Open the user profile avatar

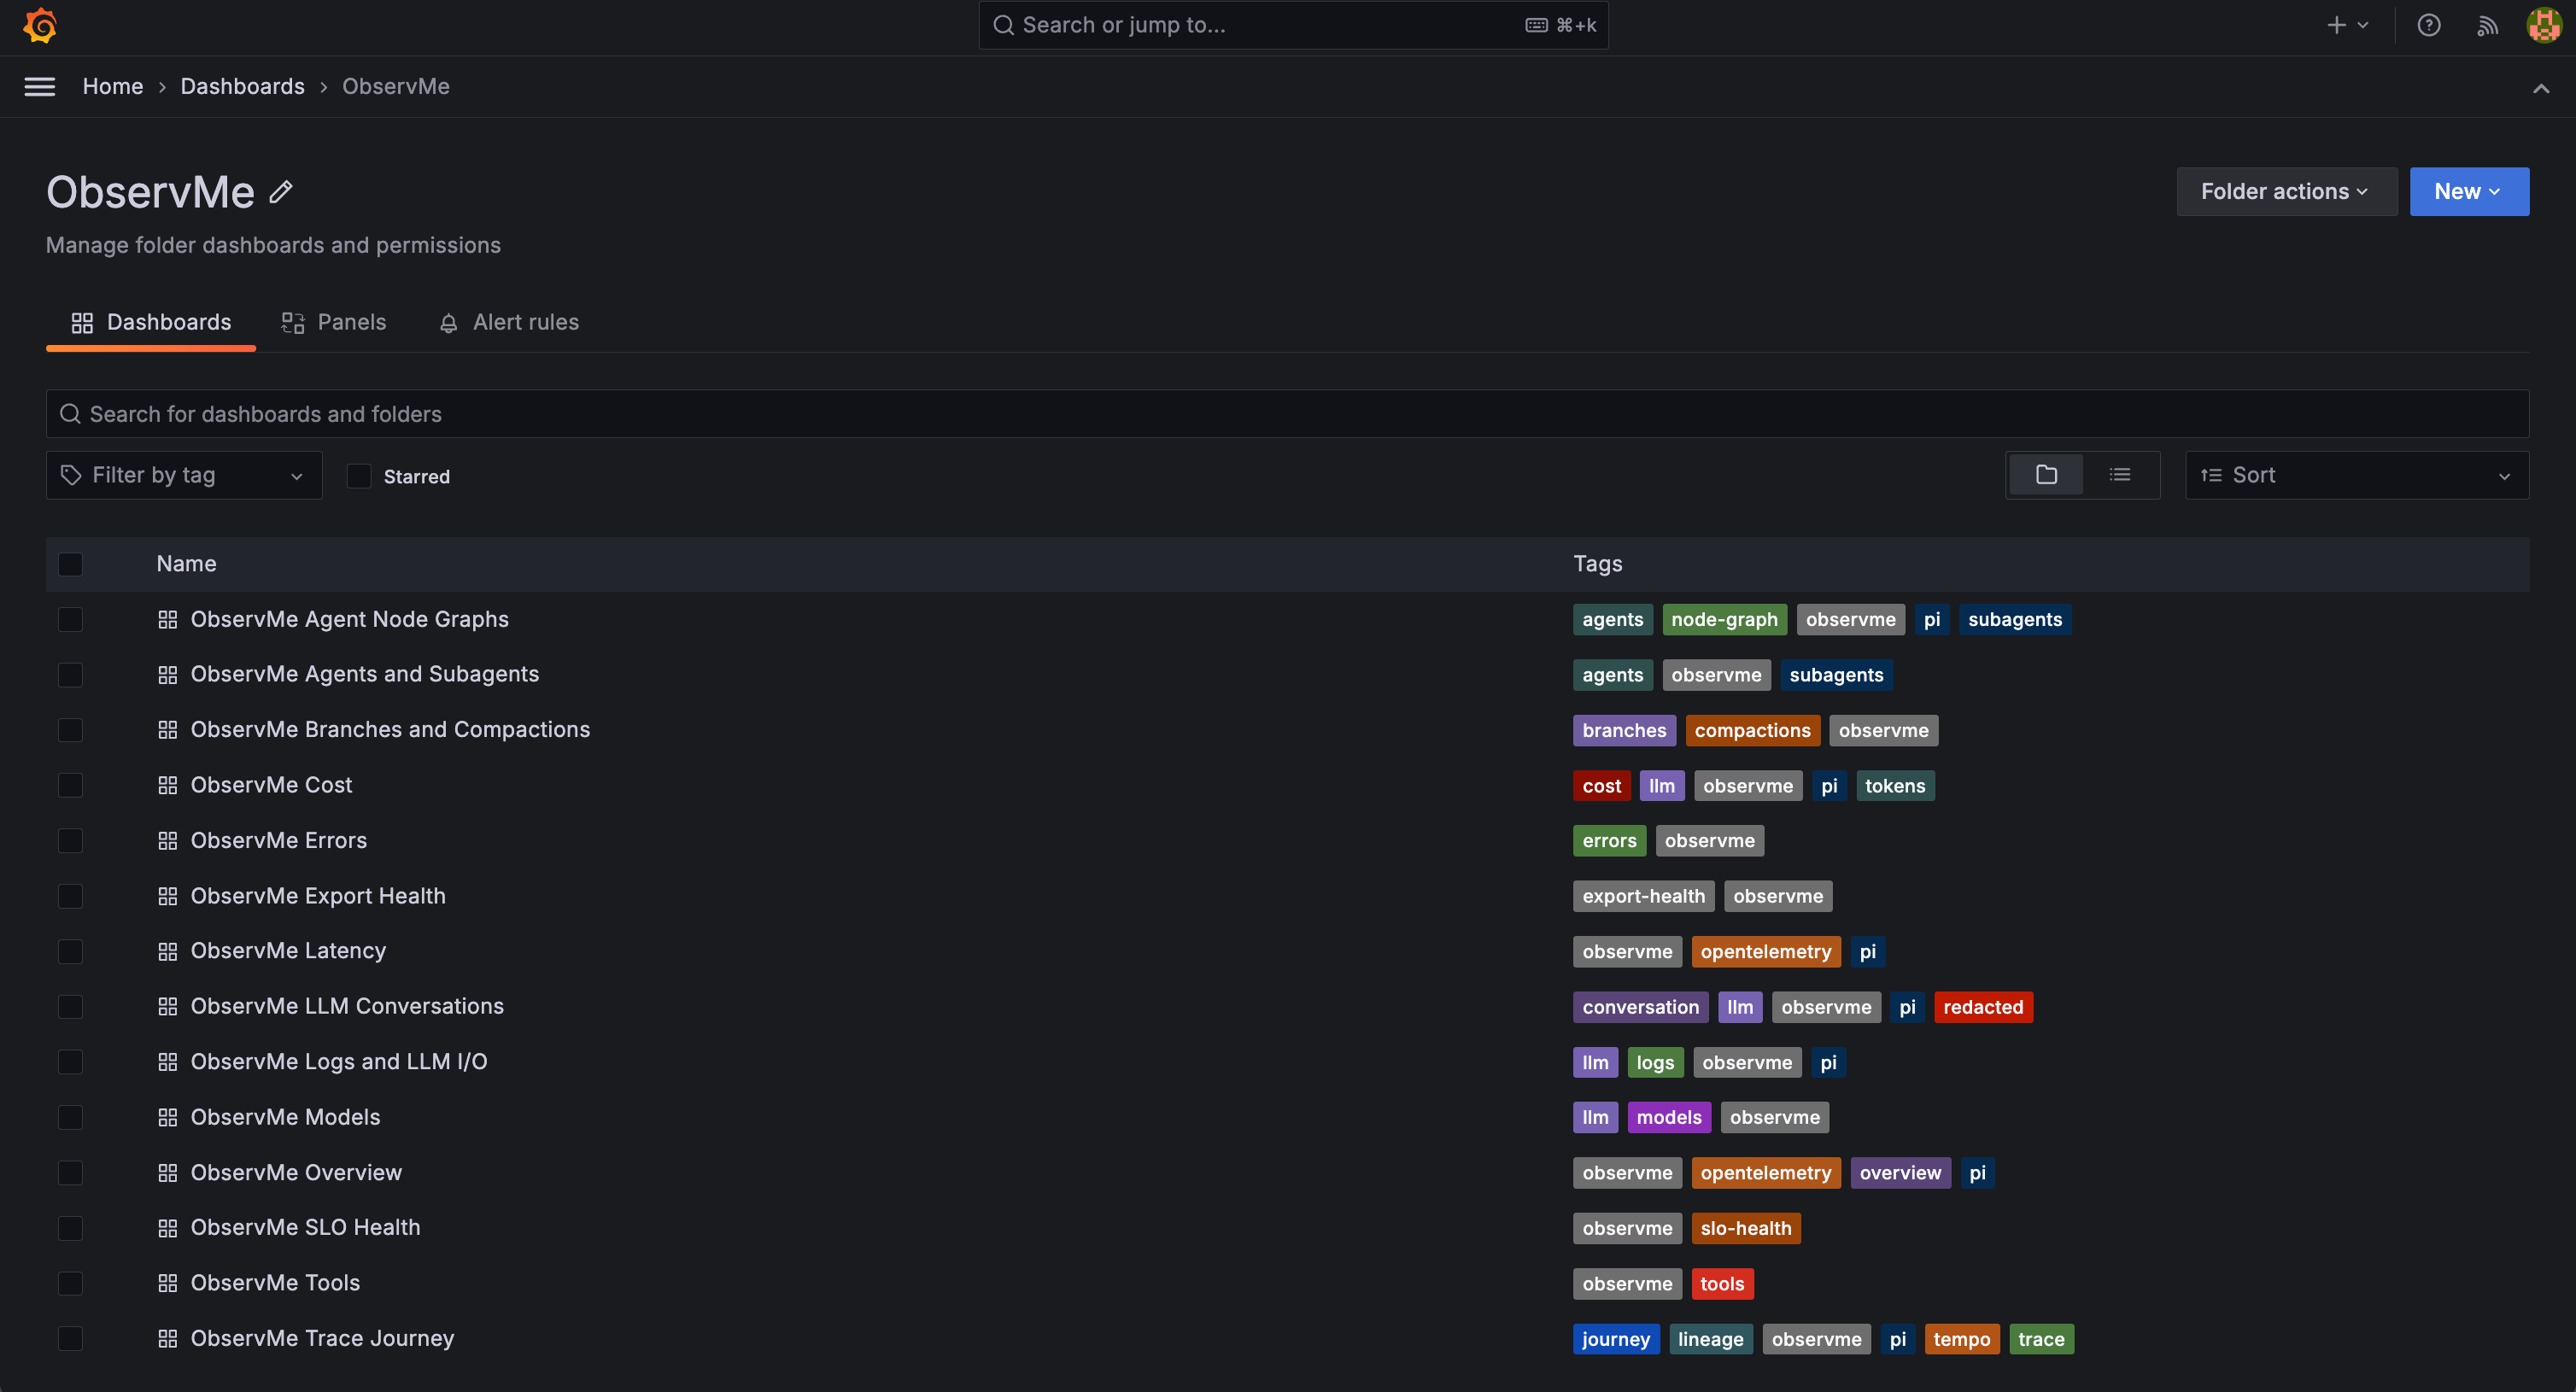tap(2544, 26)
